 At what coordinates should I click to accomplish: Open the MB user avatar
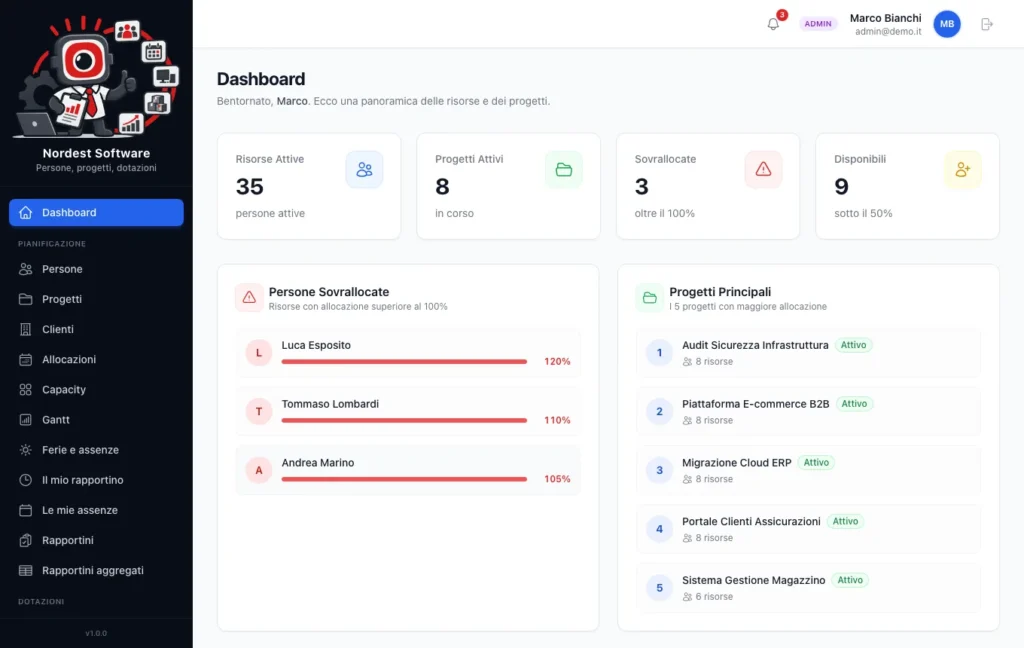[947, 24]
